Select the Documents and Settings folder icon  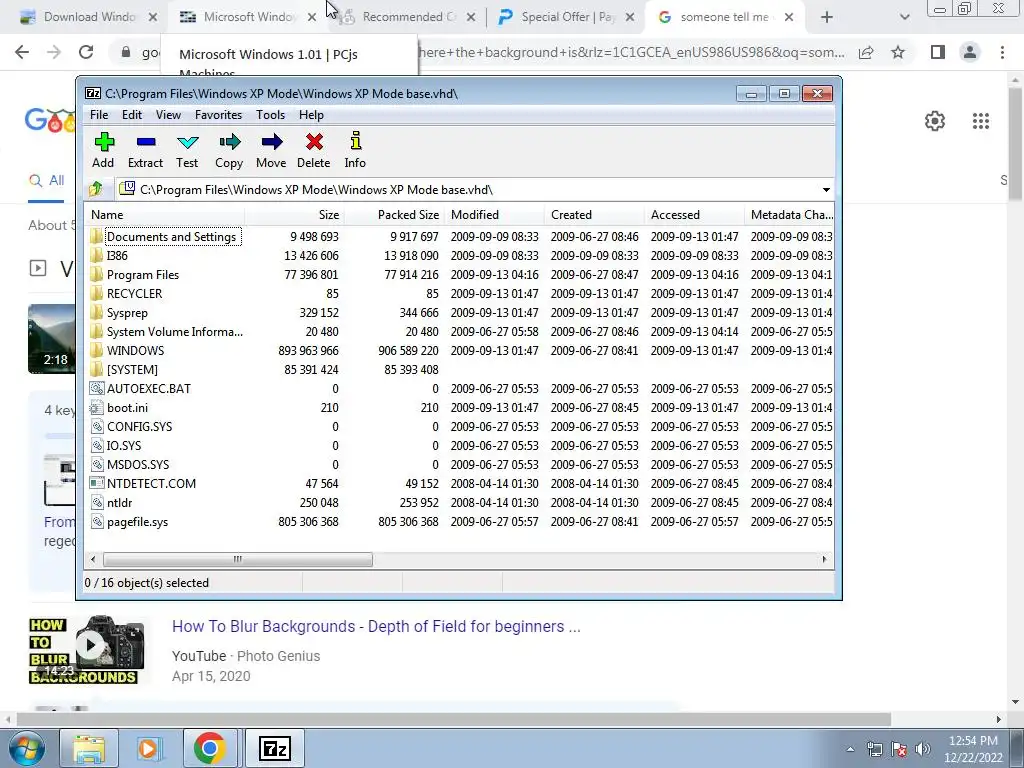[97, 236]
